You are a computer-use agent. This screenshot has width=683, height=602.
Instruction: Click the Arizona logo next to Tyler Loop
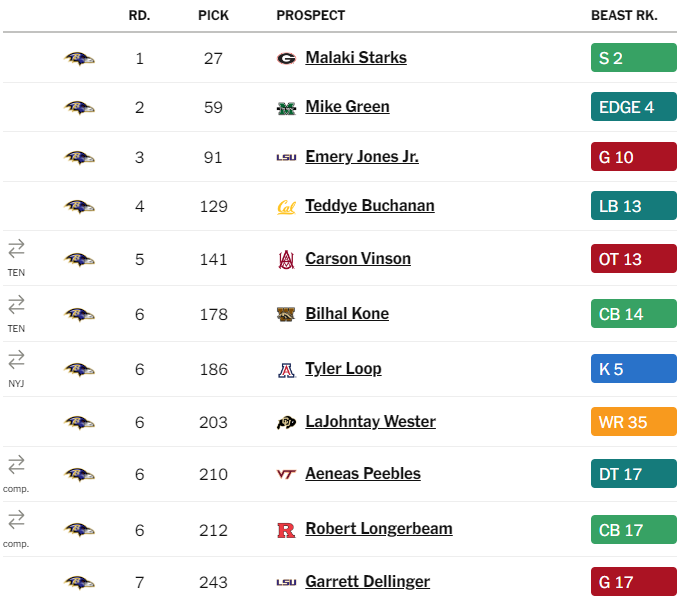(x=286, y=370)
